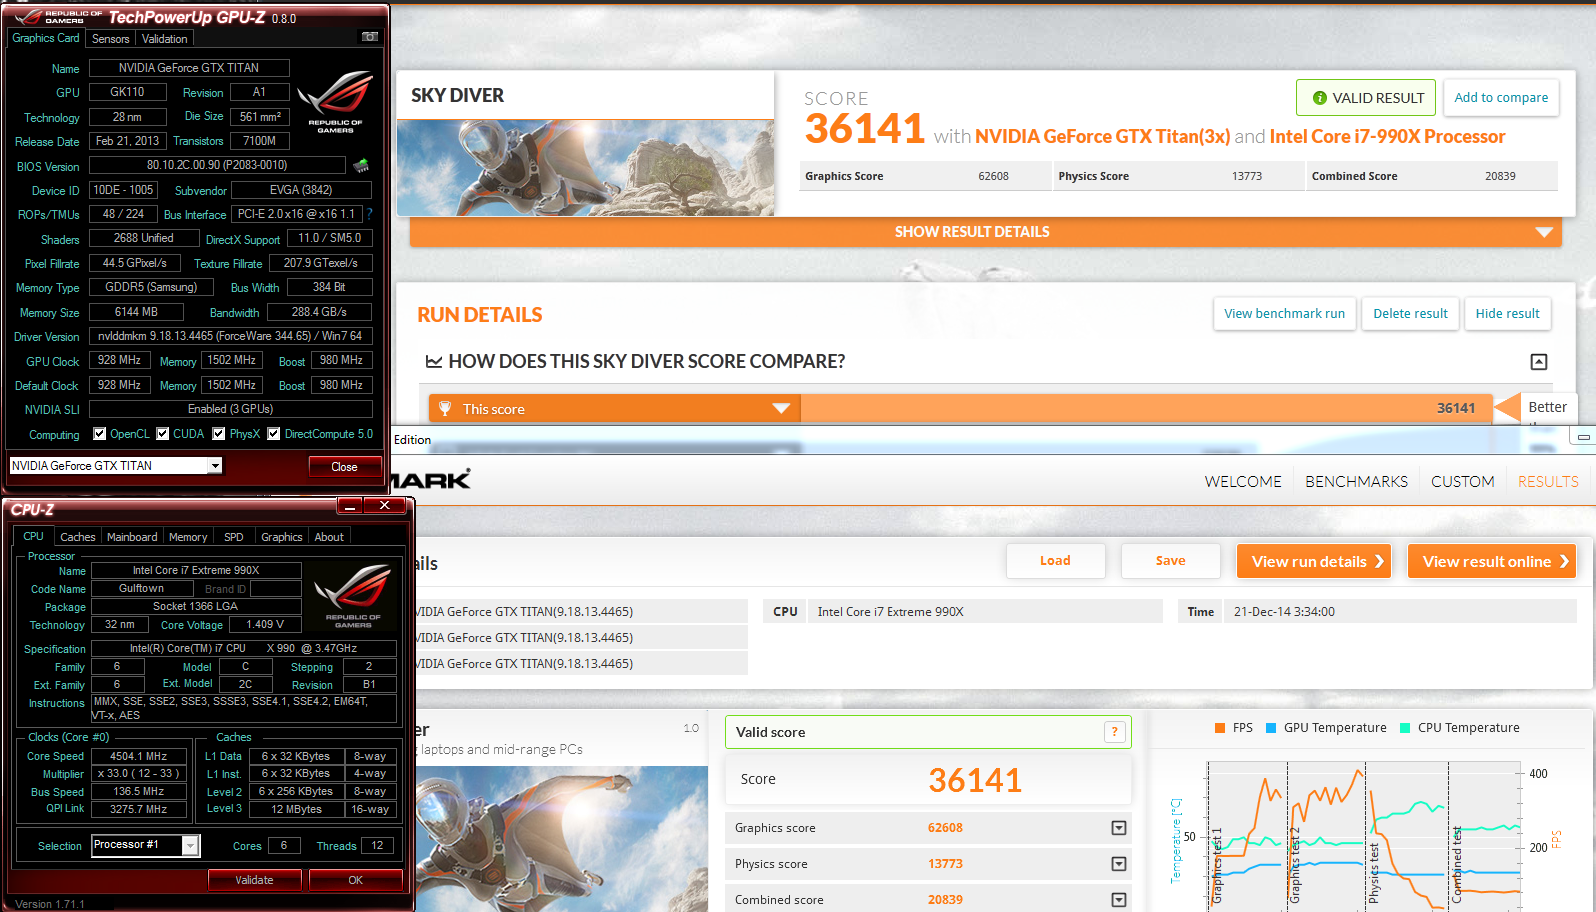1596x912 pixels.
Task: Switch to the Sensors tab in GPU-Z
Action: (110, 39)
